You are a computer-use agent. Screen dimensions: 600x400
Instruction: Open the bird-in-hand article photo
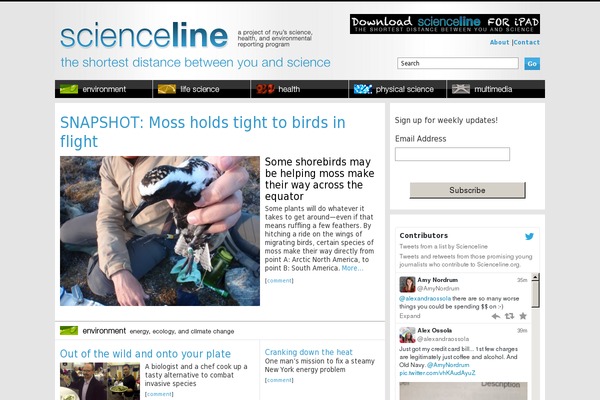[x=160, y=231]
